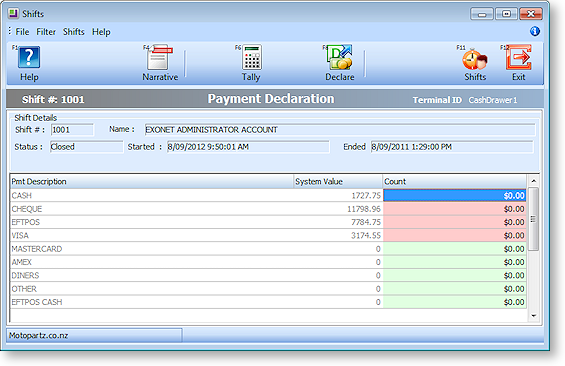565x366 pixels.
Task: Click the payment list scroll down arrow
Action: click(x=534, y=316)
